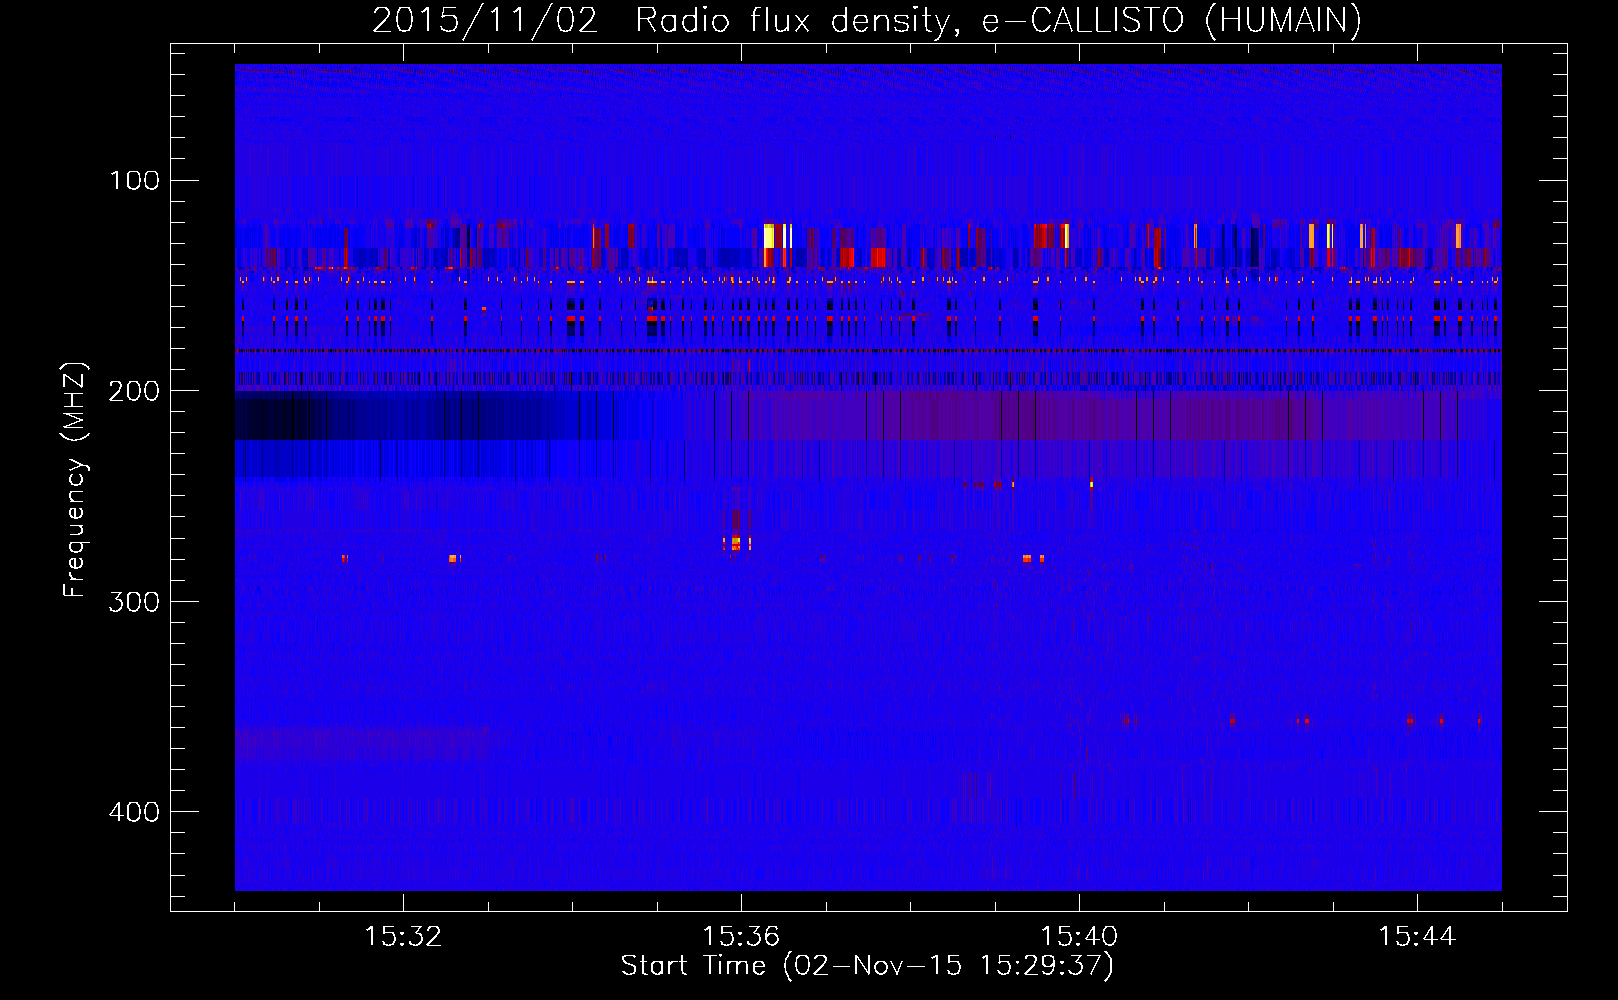This screenshot has height=1000, width=1618.
Task: Click the 100 MHz frequency tick label
Action: pos(135,180)
